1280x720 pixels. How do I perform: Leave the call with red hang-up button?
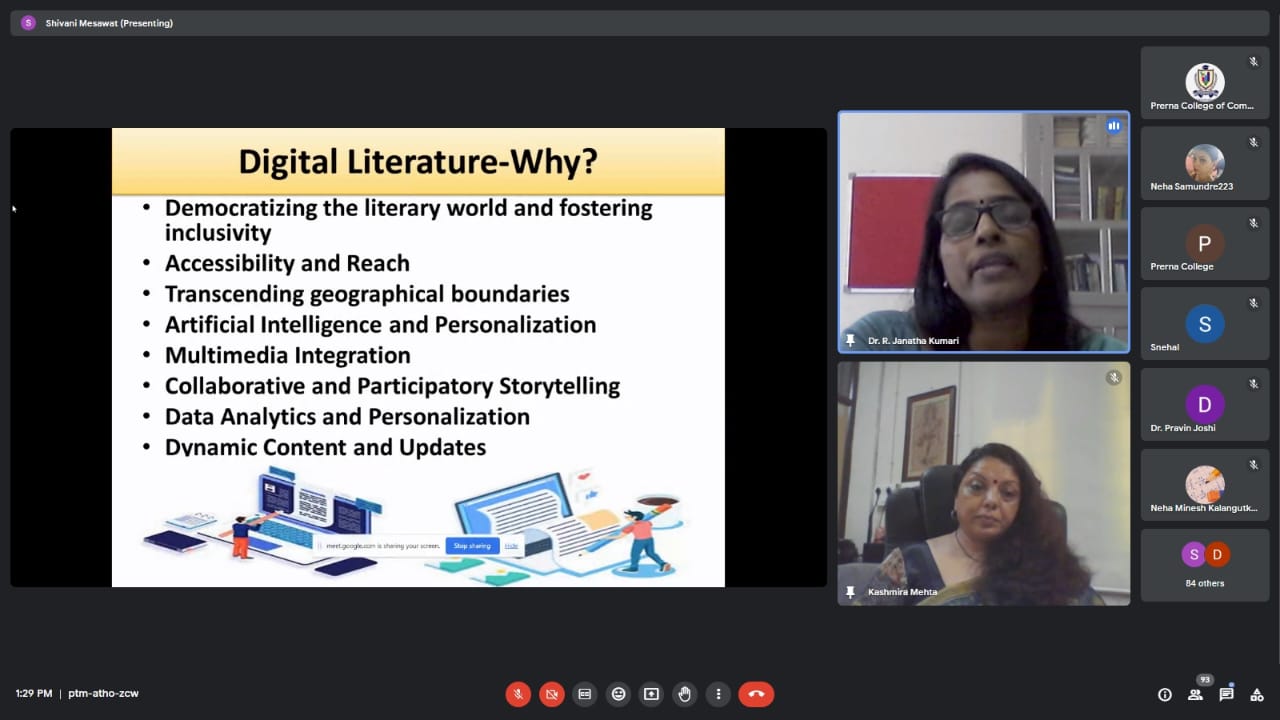[x=756, y=694]
